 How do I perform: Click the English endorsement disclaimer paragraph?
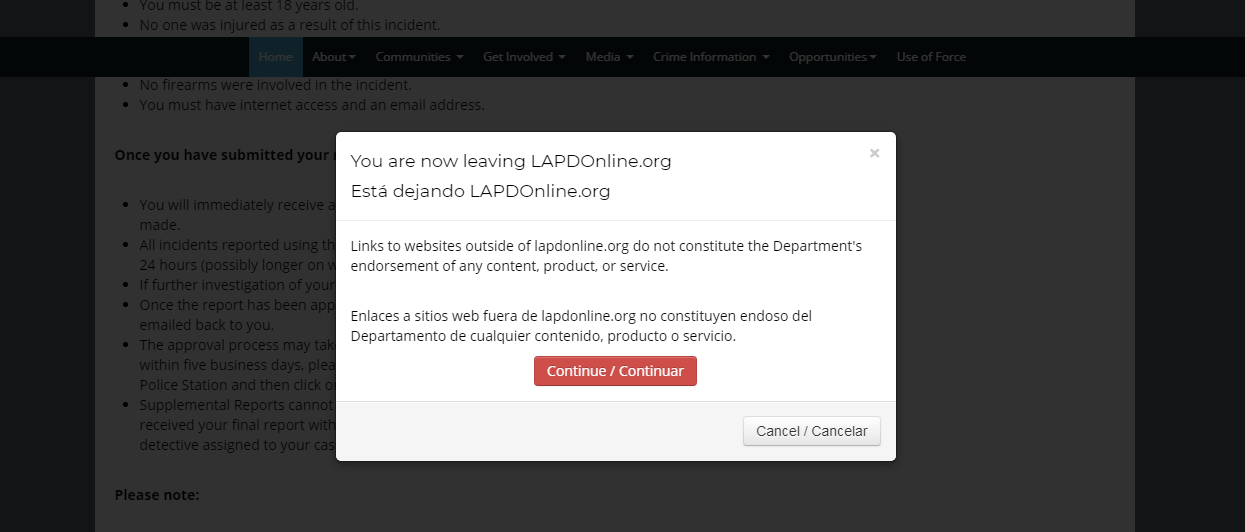coord(606,256)
